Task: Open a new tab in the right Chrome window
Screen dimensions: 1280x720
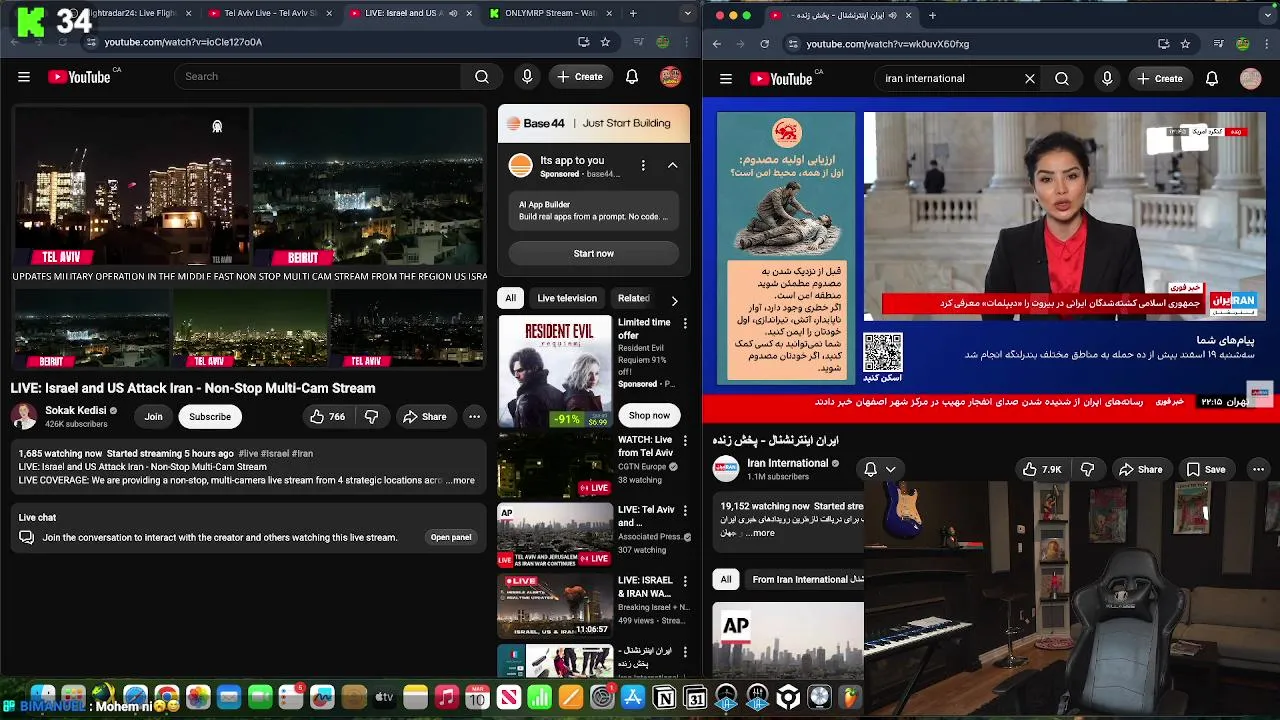Action: 932,15
